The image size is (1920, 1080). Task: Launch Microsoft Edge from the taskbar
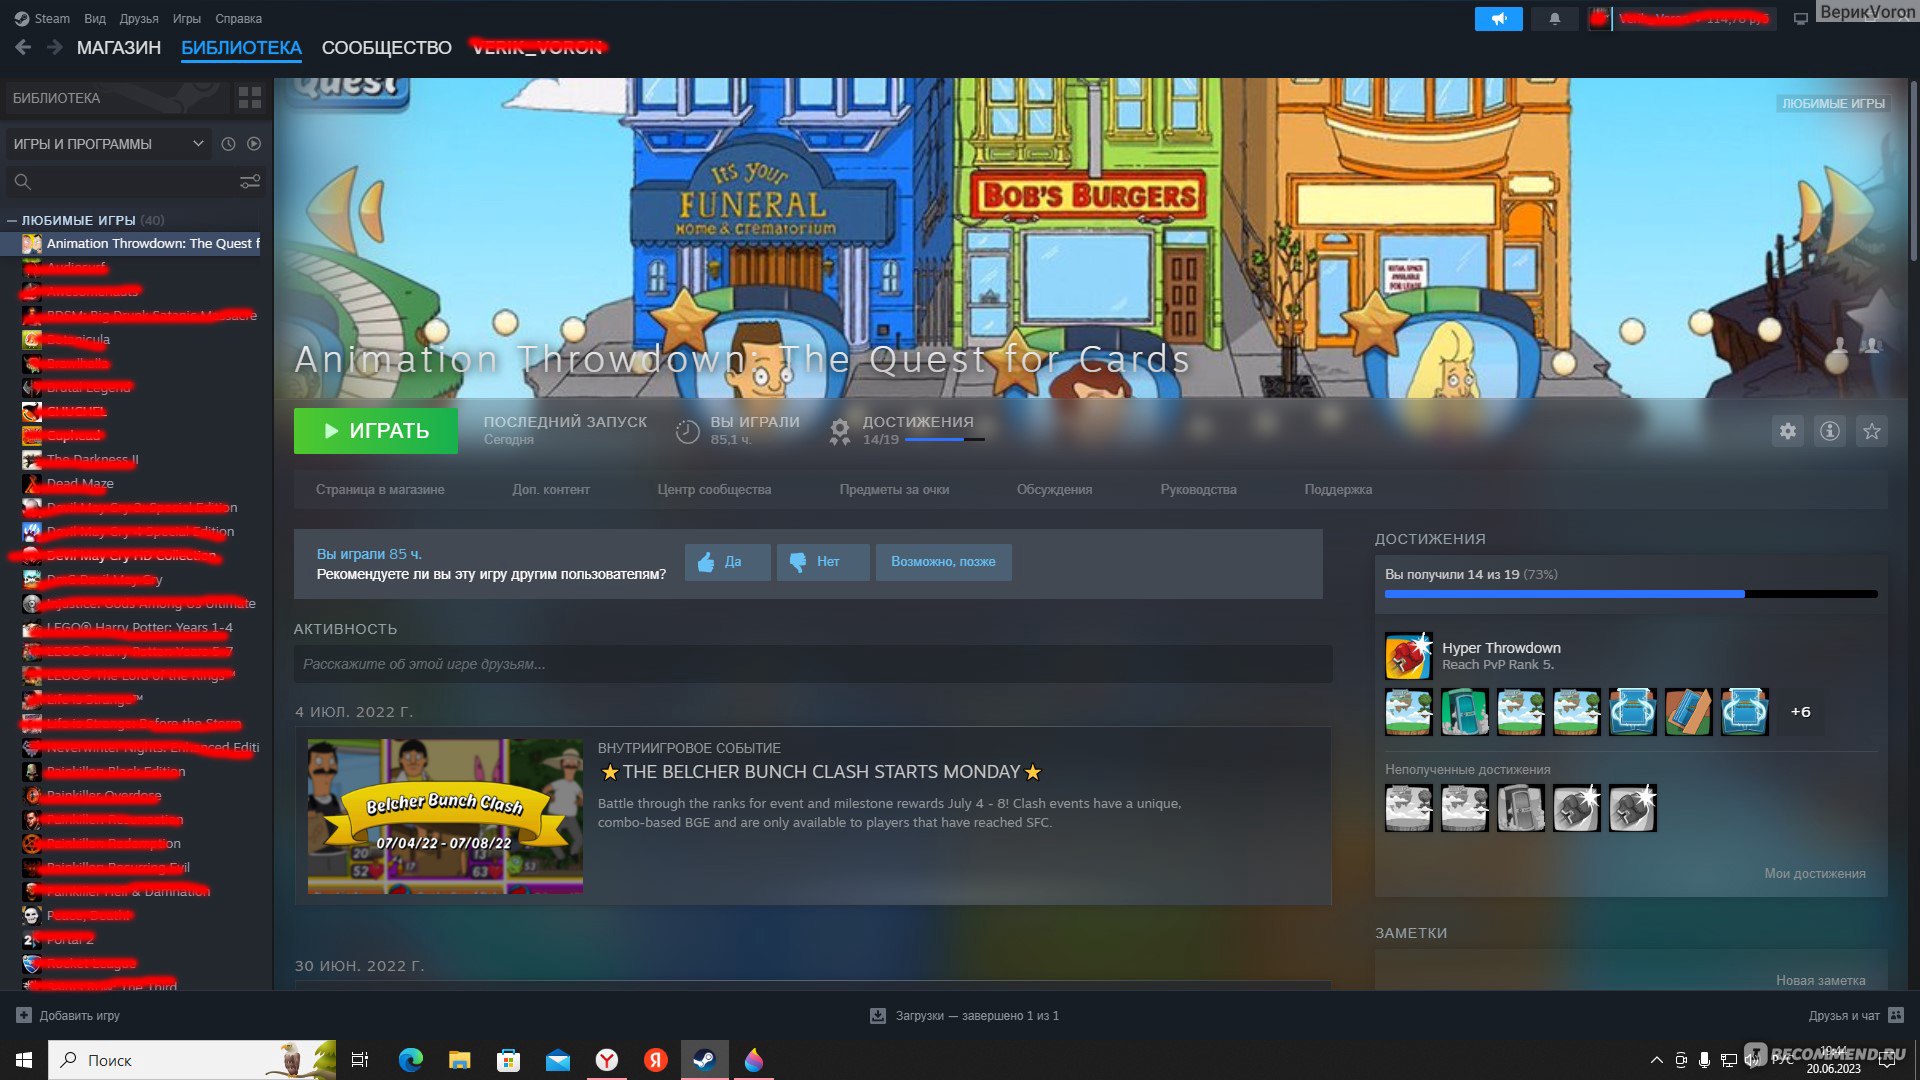pos(410,1060)
